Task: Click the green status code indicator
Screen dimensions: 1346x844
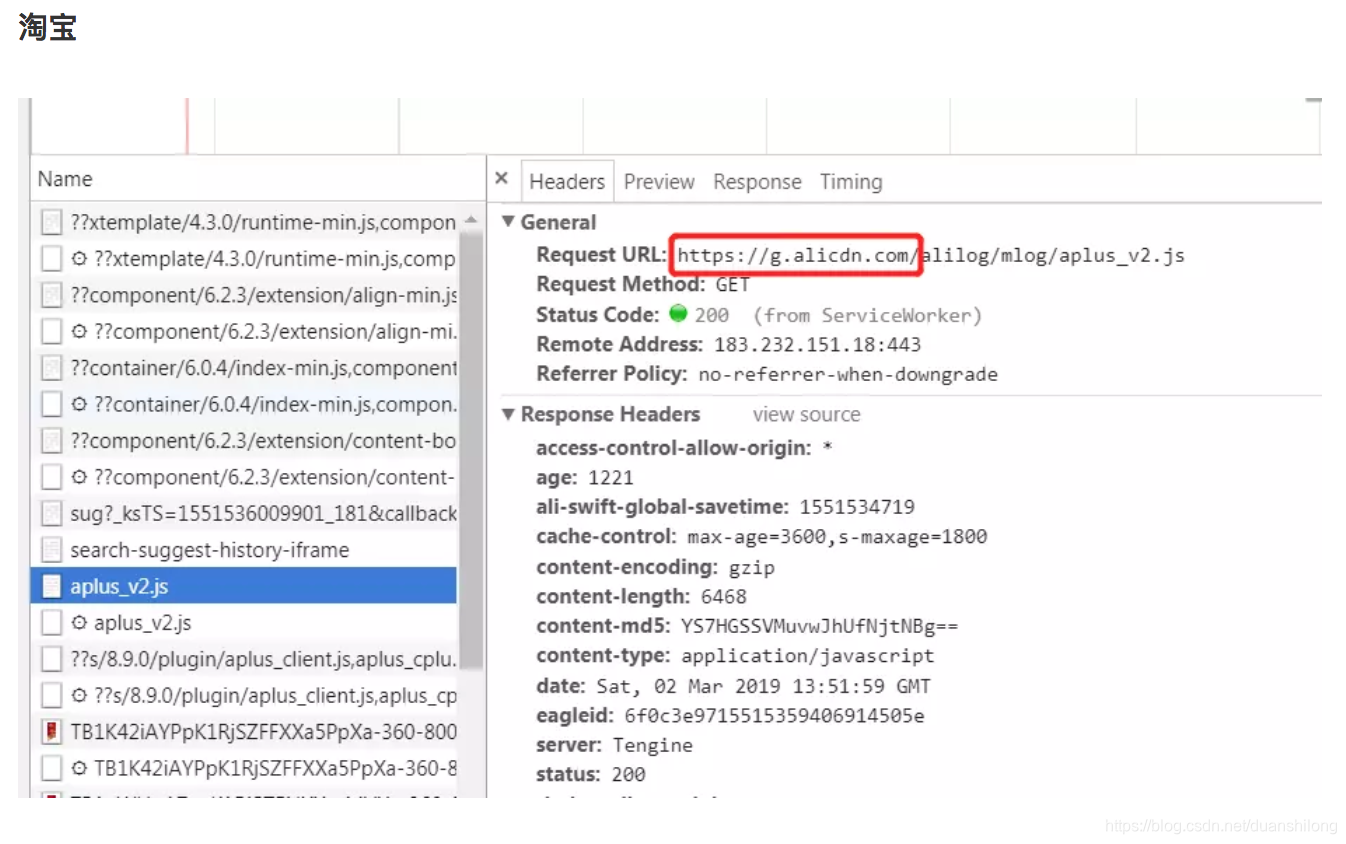Action: pos(678,314)
